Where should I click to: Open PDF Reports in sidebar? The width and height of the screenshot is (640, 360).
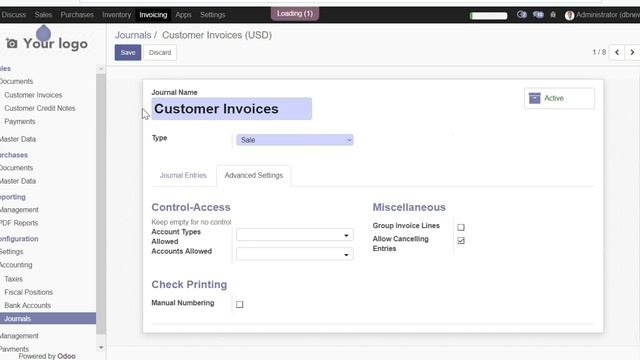(x=19, y=223)
